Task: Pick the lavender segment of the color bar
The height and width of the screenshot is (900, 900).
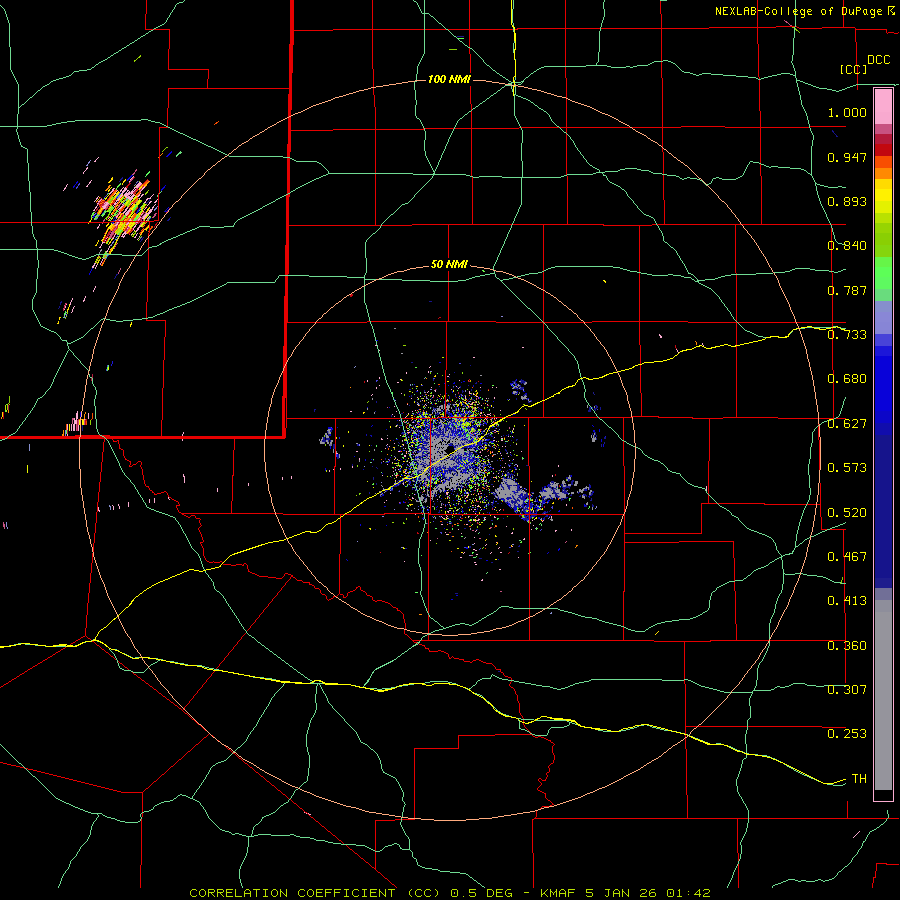Action: click(883, 317)
